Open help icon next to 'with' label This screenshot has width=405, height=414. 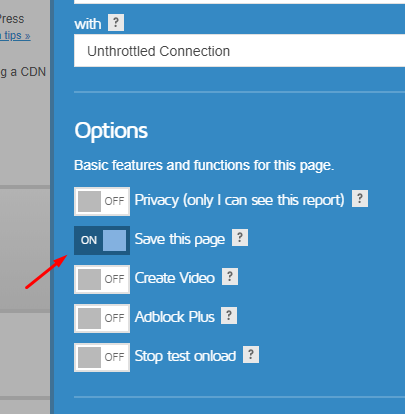pos(116,23)
